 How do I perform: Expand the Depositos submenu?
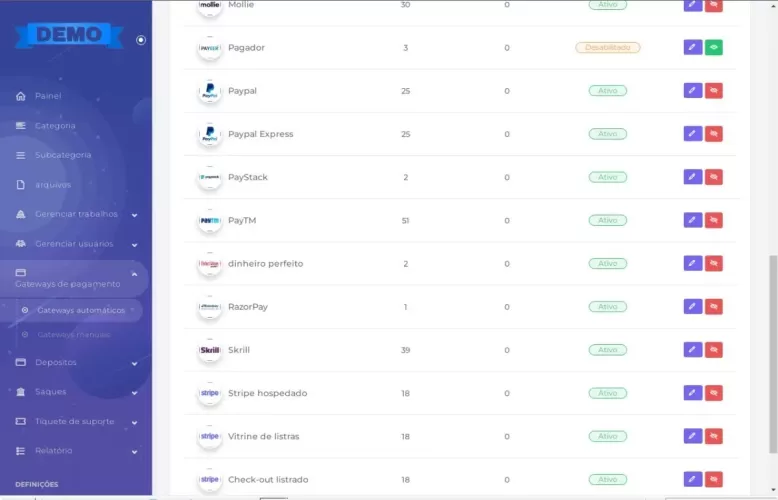134,363
